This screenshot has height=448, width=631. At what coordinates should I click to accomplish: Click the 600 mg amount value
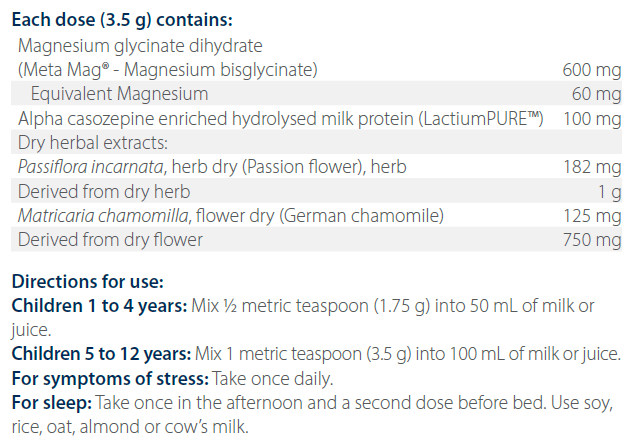[x=592, y=69]
